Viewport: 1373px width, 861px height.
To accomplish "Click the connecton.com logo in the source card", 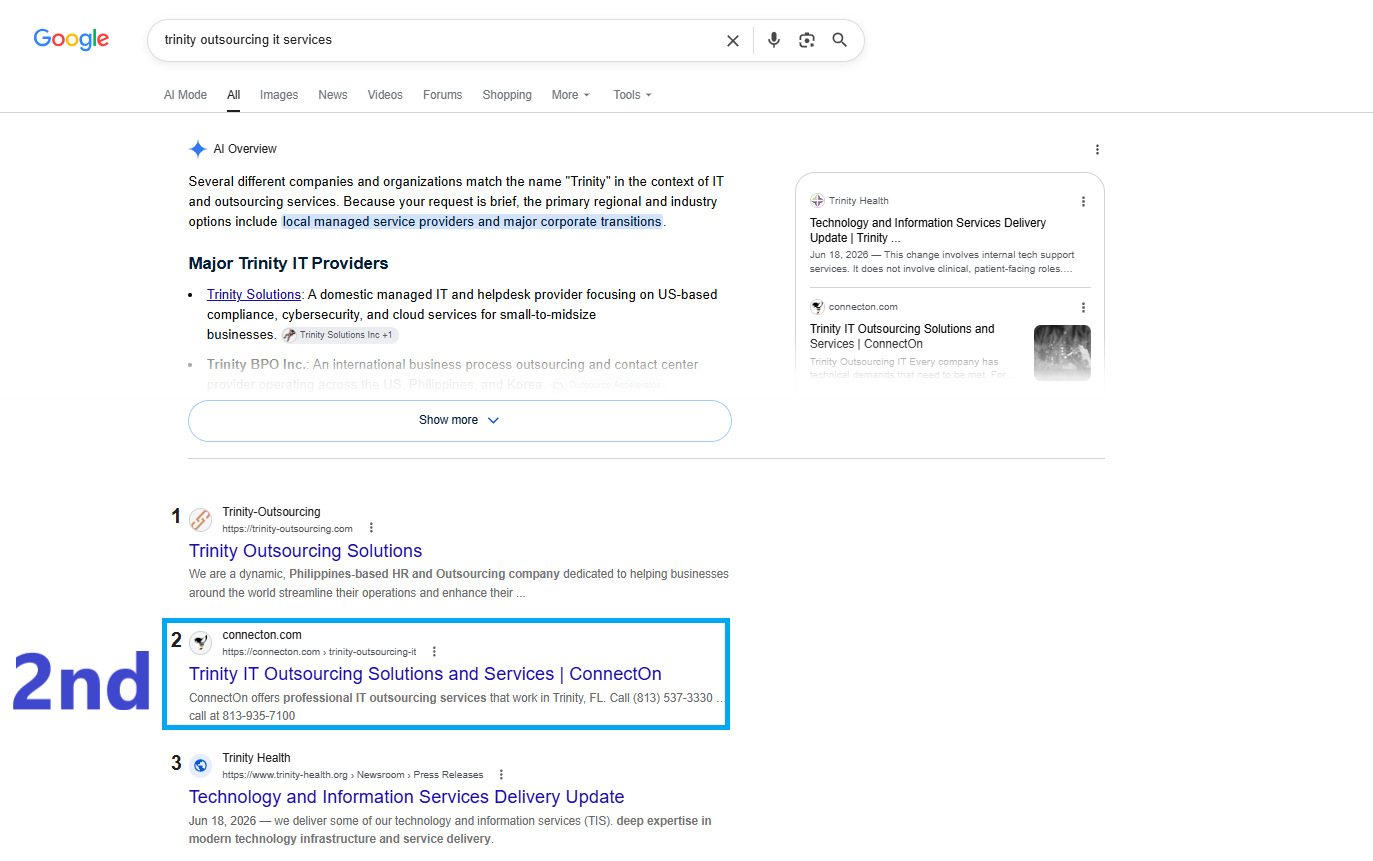I will tap(817, 307).
